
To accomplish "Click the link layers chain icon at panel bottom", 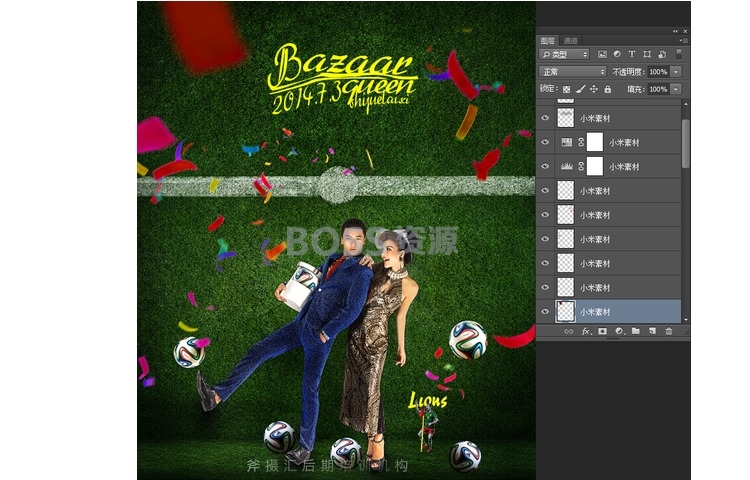I will [568, 331].
